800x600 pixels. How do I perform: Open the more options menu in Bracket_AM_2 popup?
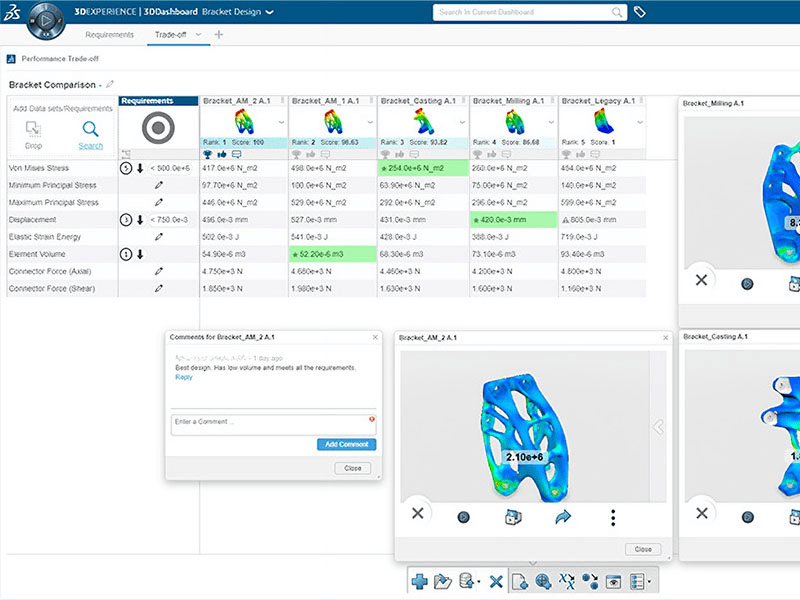pyautogui.click(x=613, y=517)
